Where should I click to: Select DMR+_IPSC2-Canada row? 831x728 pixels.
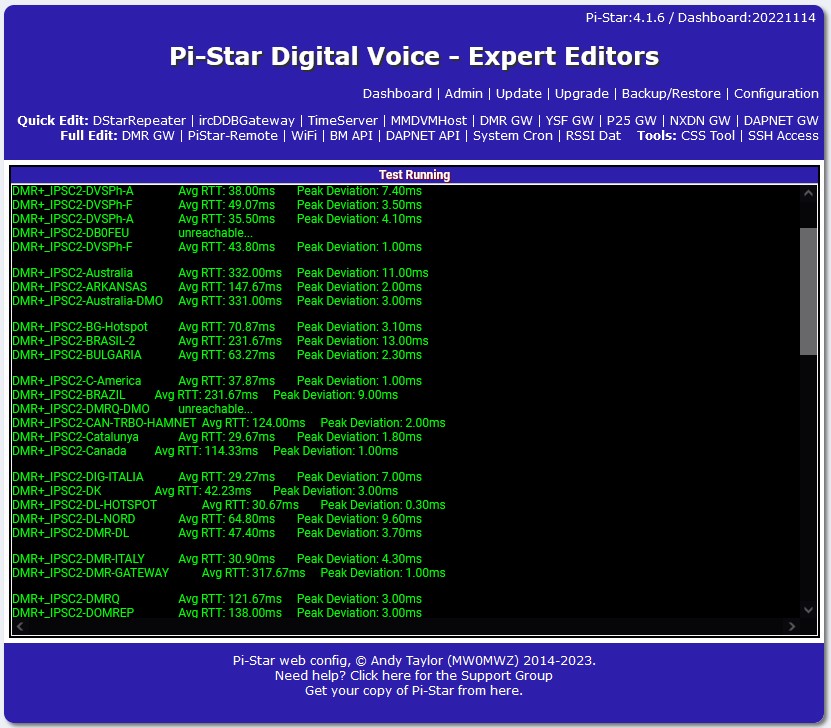point(205,451)
